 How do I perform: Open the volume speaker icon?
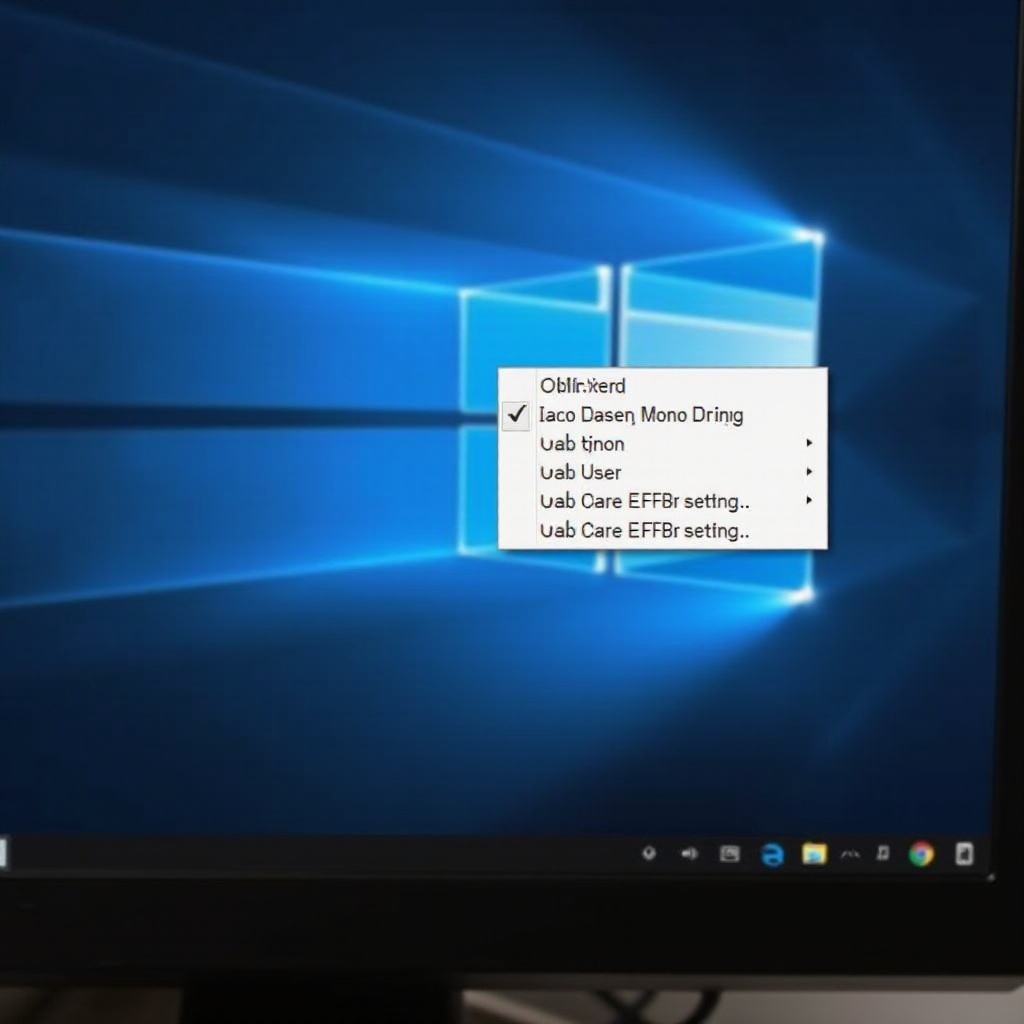coord(689,853)
